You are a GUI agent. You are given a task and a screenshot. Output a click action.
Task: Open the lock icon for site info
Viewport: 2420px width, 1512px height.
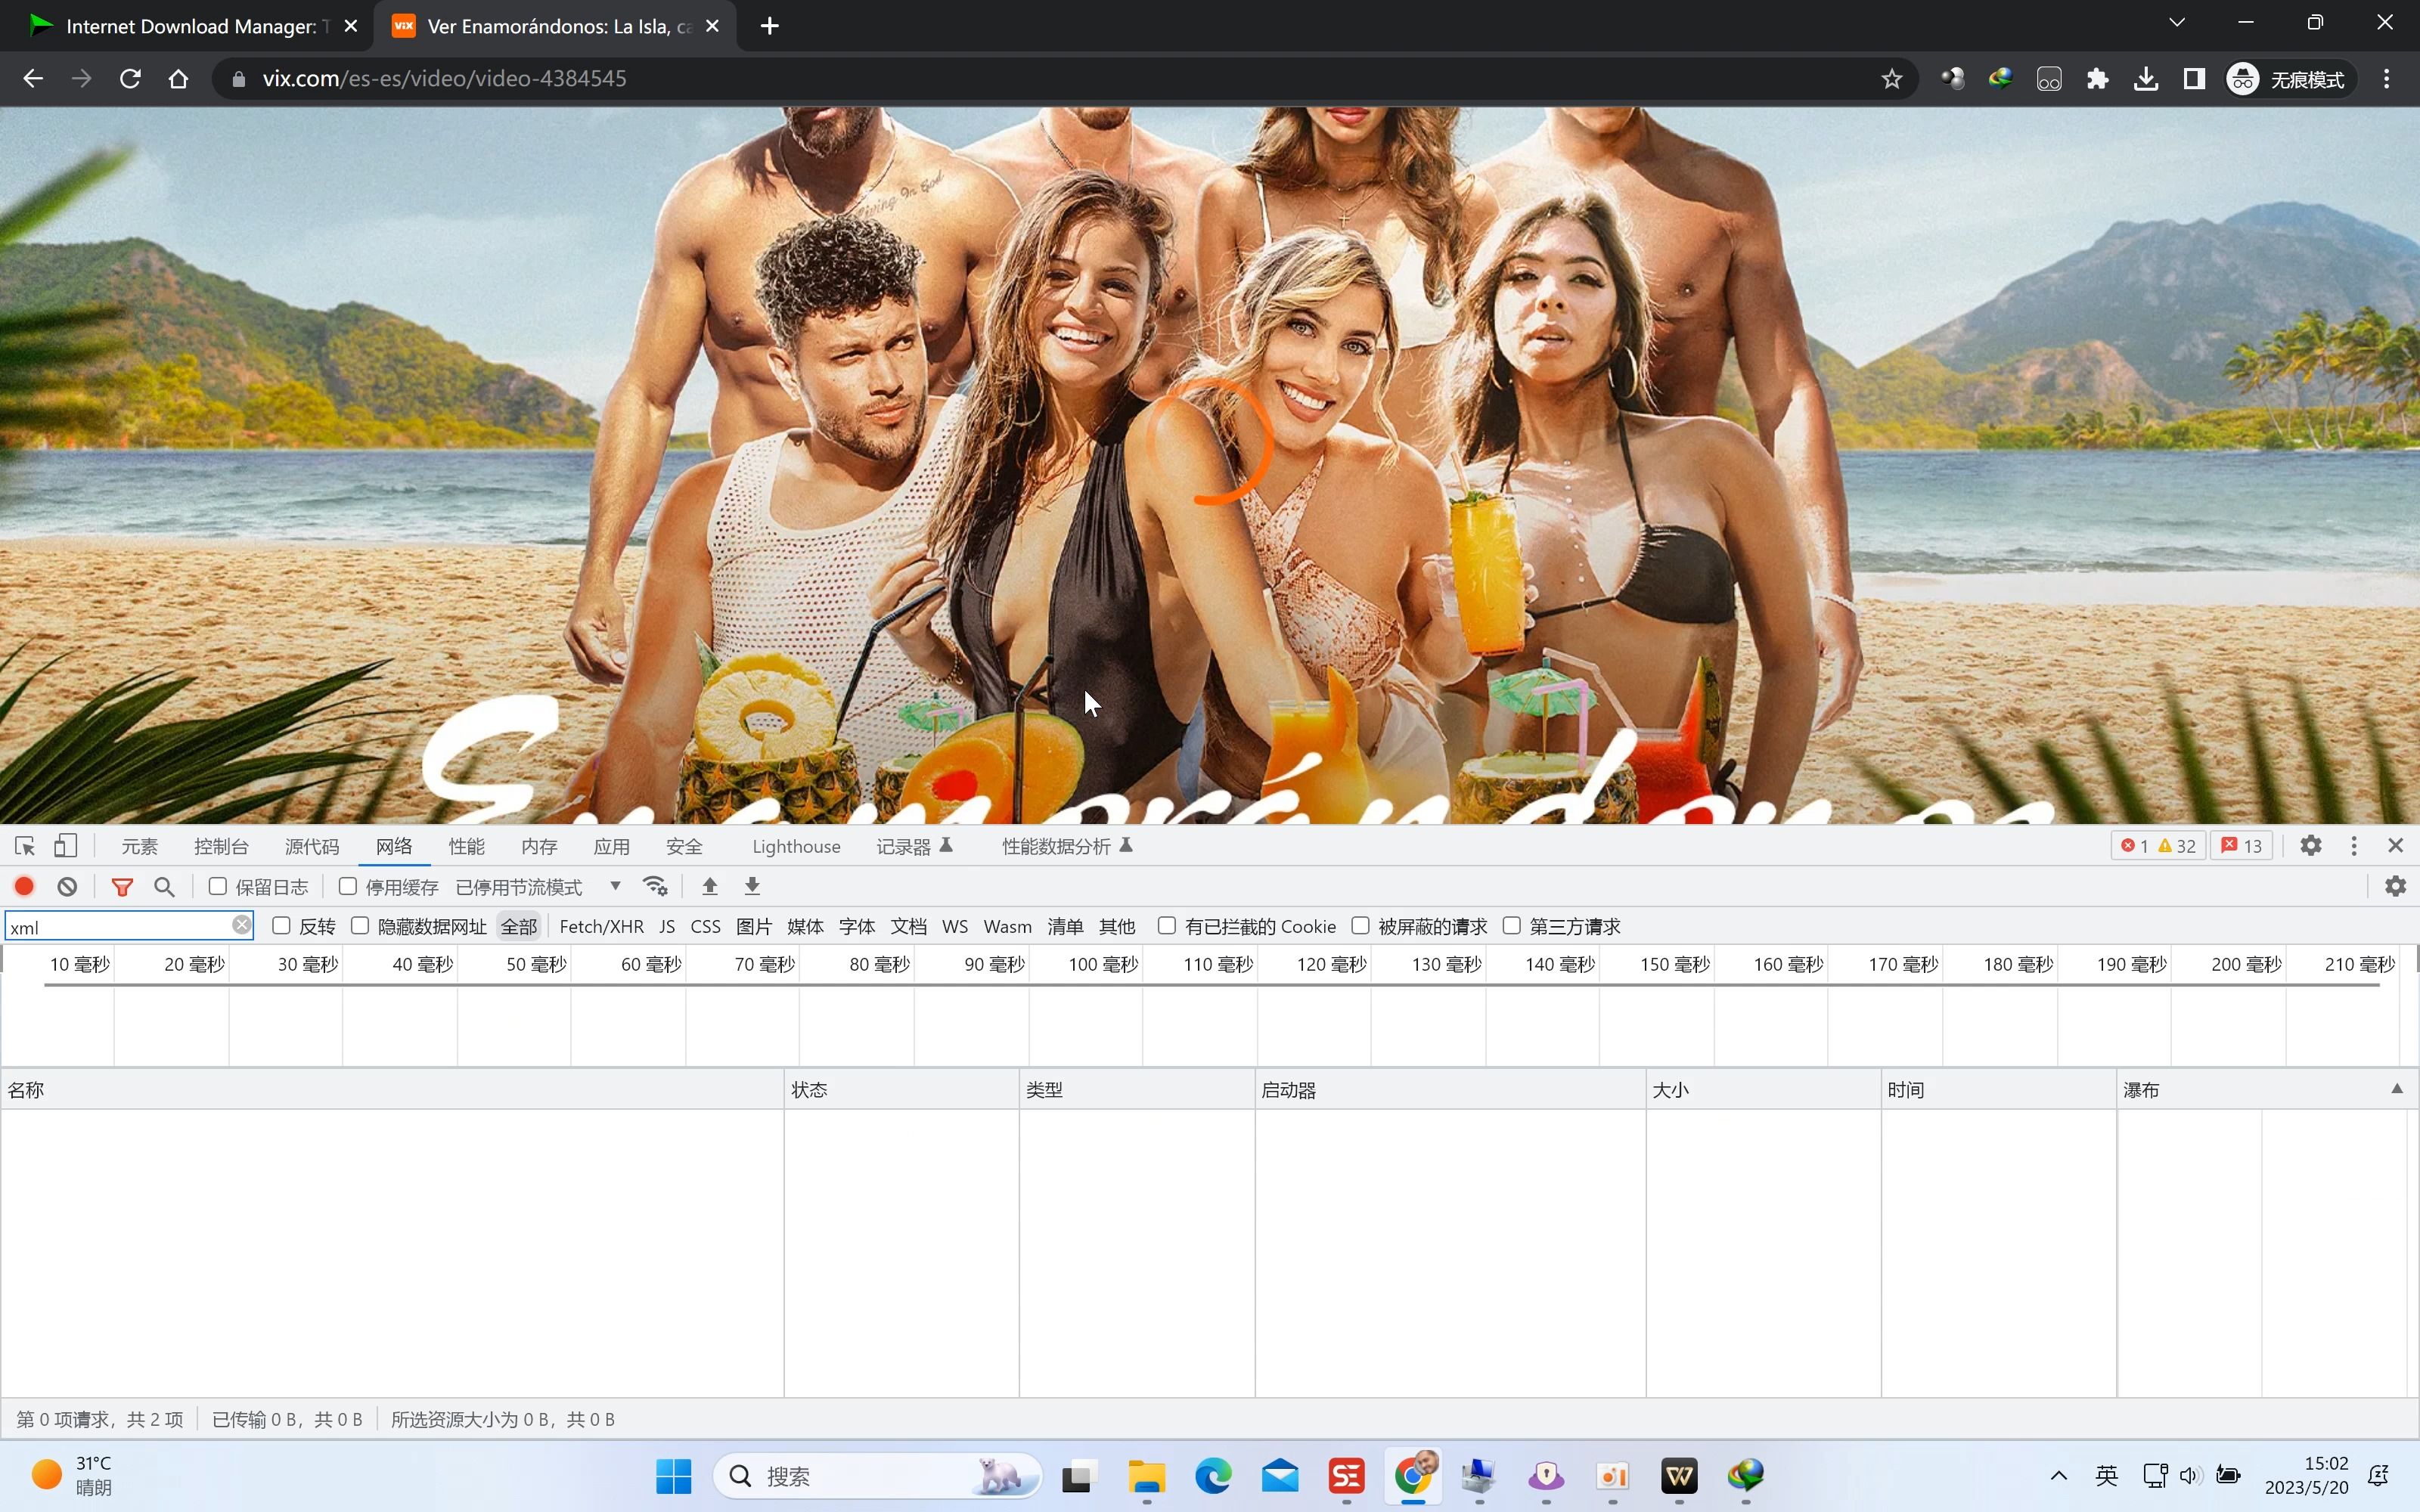click(238, 79)
